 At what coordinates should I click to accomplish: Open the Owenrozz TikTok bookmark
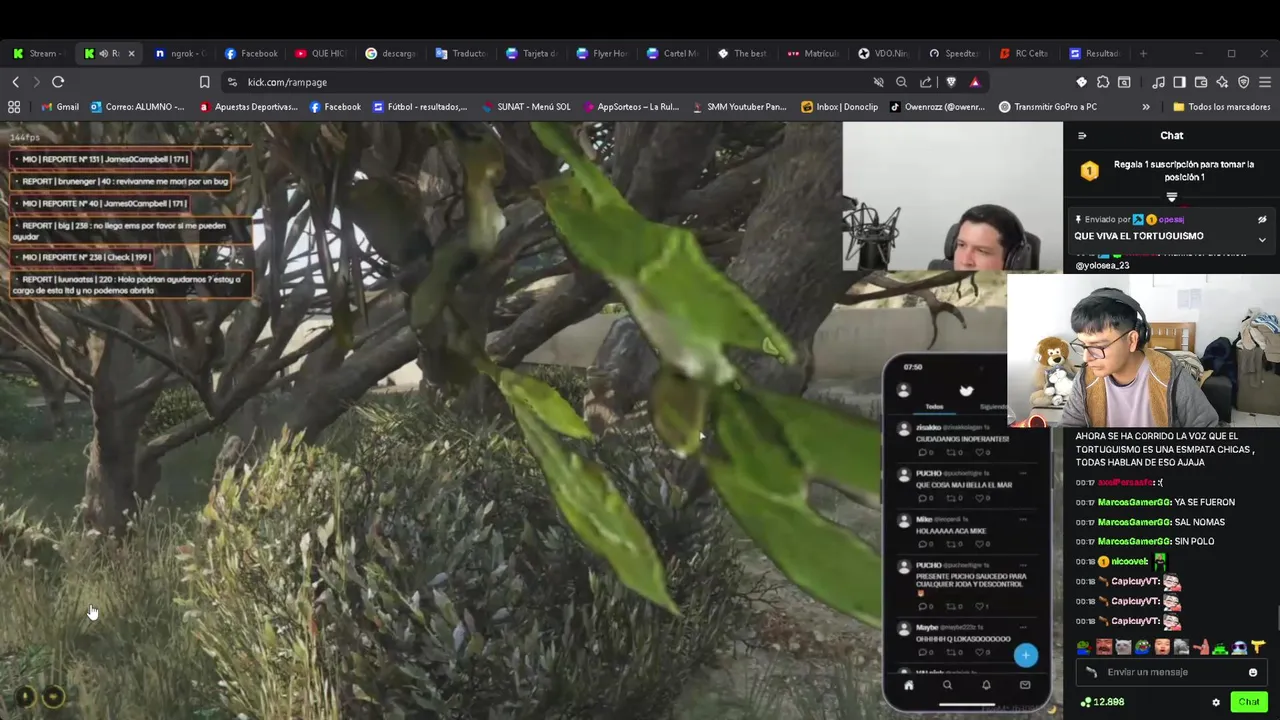coord(938,107)
